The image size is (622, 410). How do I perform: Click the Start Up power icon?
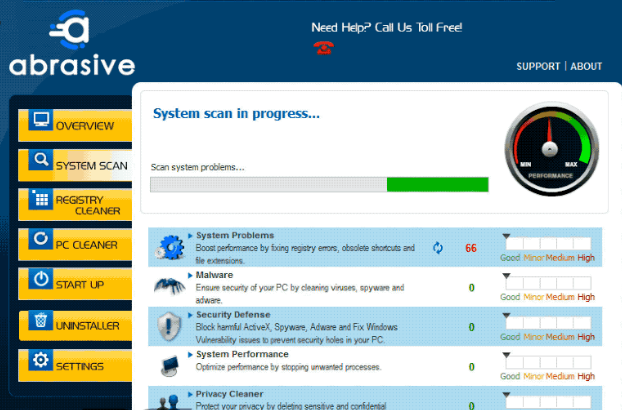point(41,279)
